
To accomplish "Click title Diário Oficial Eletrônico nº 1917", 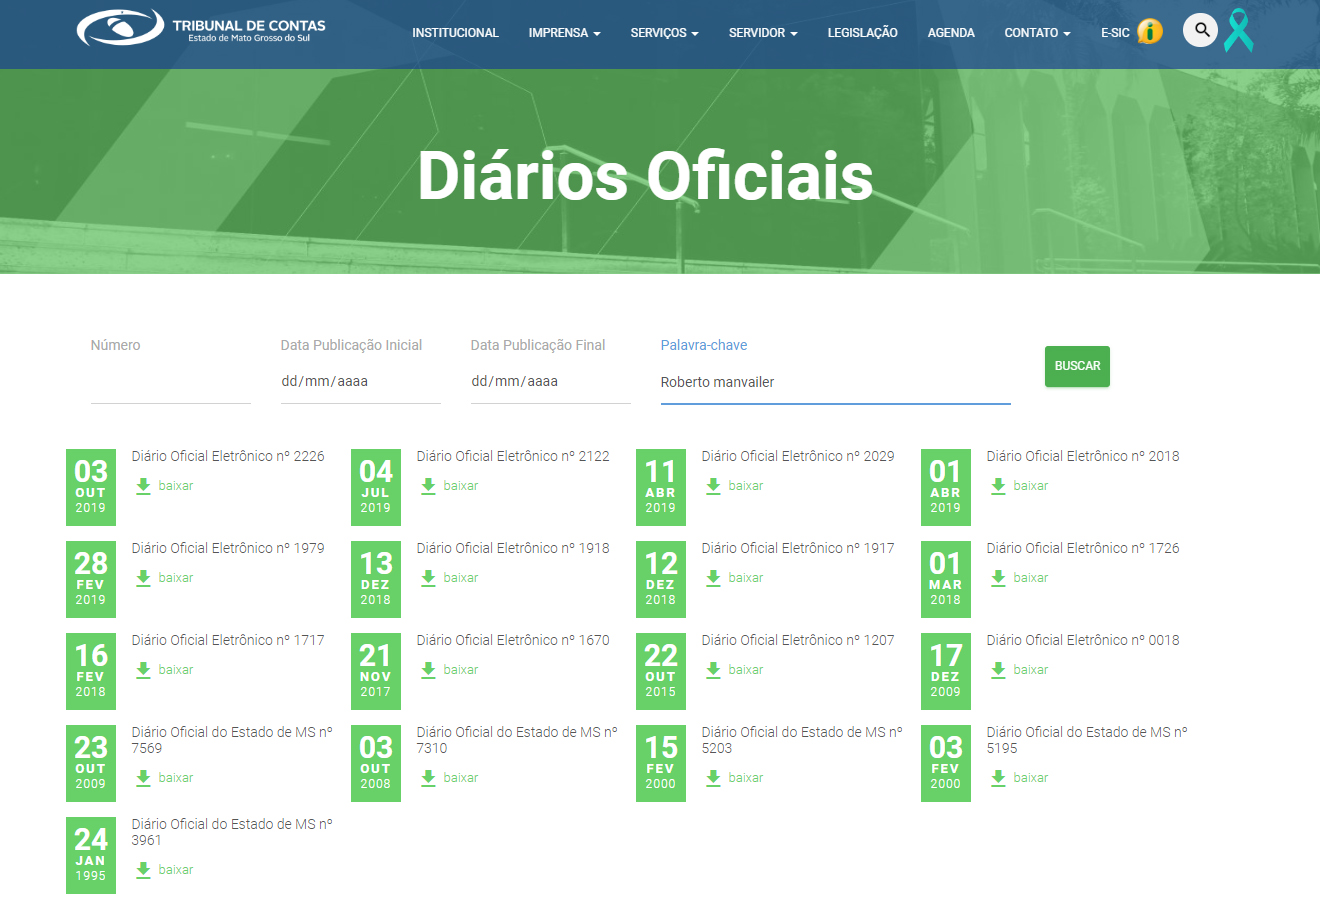I will [798, 548].
